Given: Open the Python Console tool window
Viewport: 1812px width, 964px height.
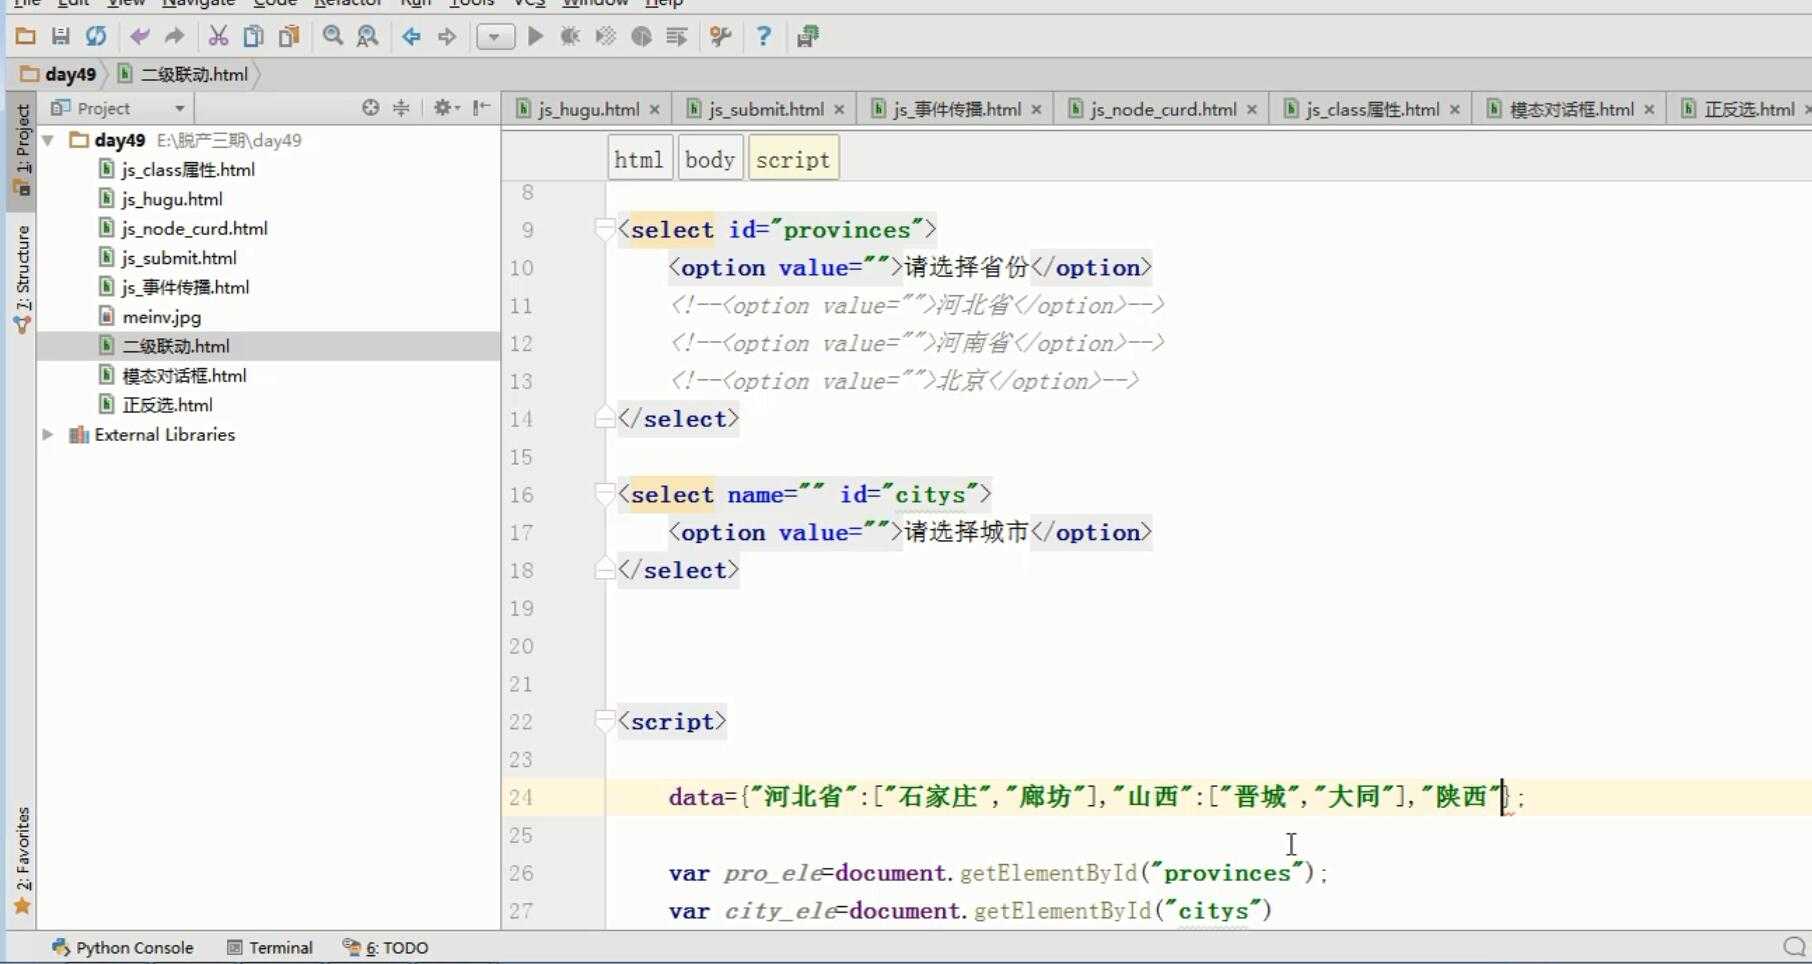Looking at the screenshot, I should (123, 947).
